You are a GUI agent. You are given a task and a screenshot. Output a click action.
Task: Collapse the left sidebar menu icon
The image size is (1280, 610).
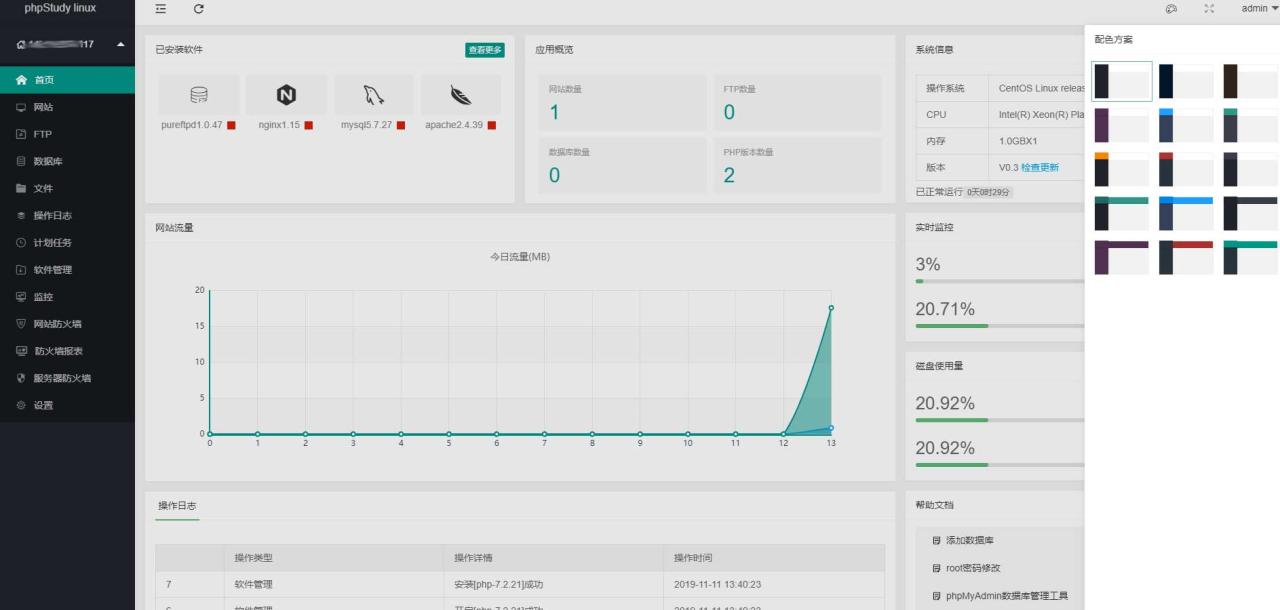click(x=161, y=9)
